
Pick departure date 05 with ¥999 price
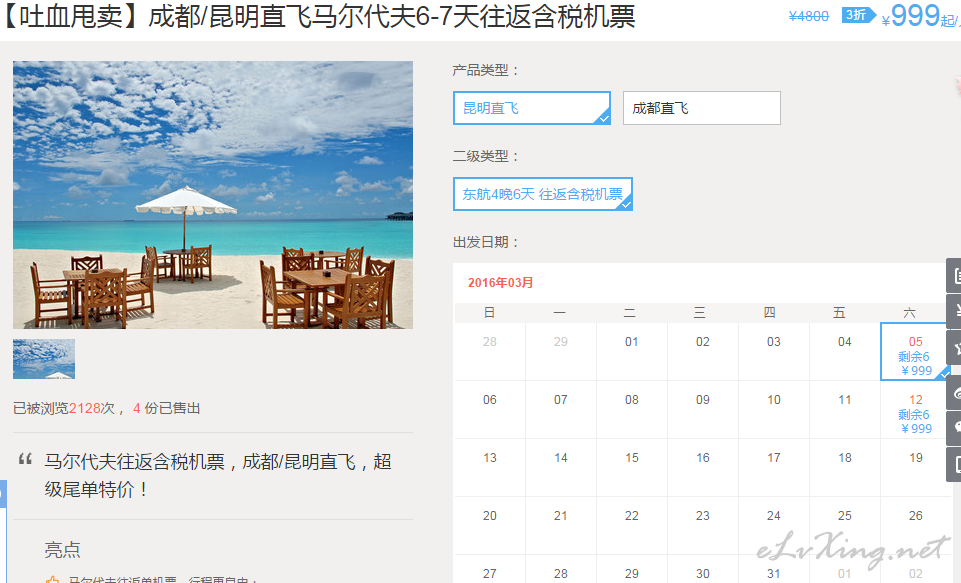[x=916, y=352]
